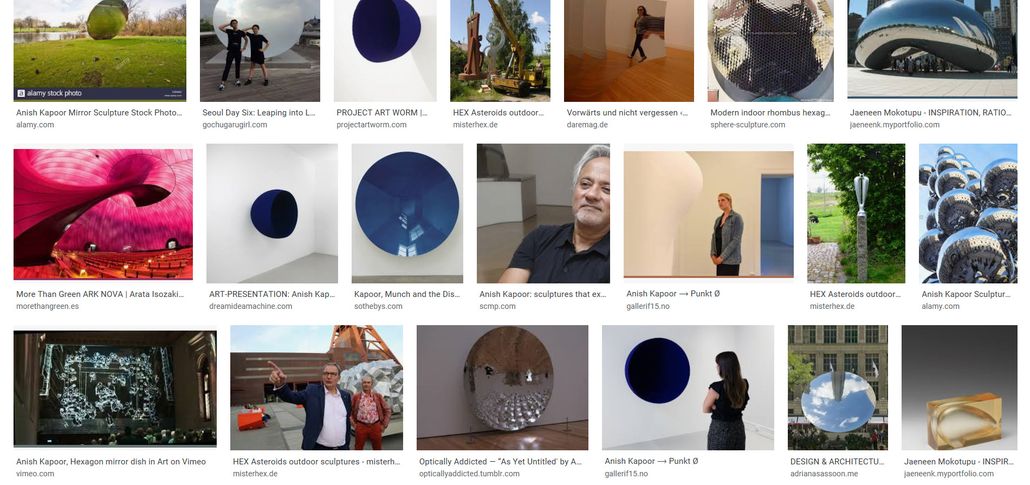The height and width of the screenshot is (485, 1030).
Task: Open the yellow crane installing sculpture photo
Action: 501,51
